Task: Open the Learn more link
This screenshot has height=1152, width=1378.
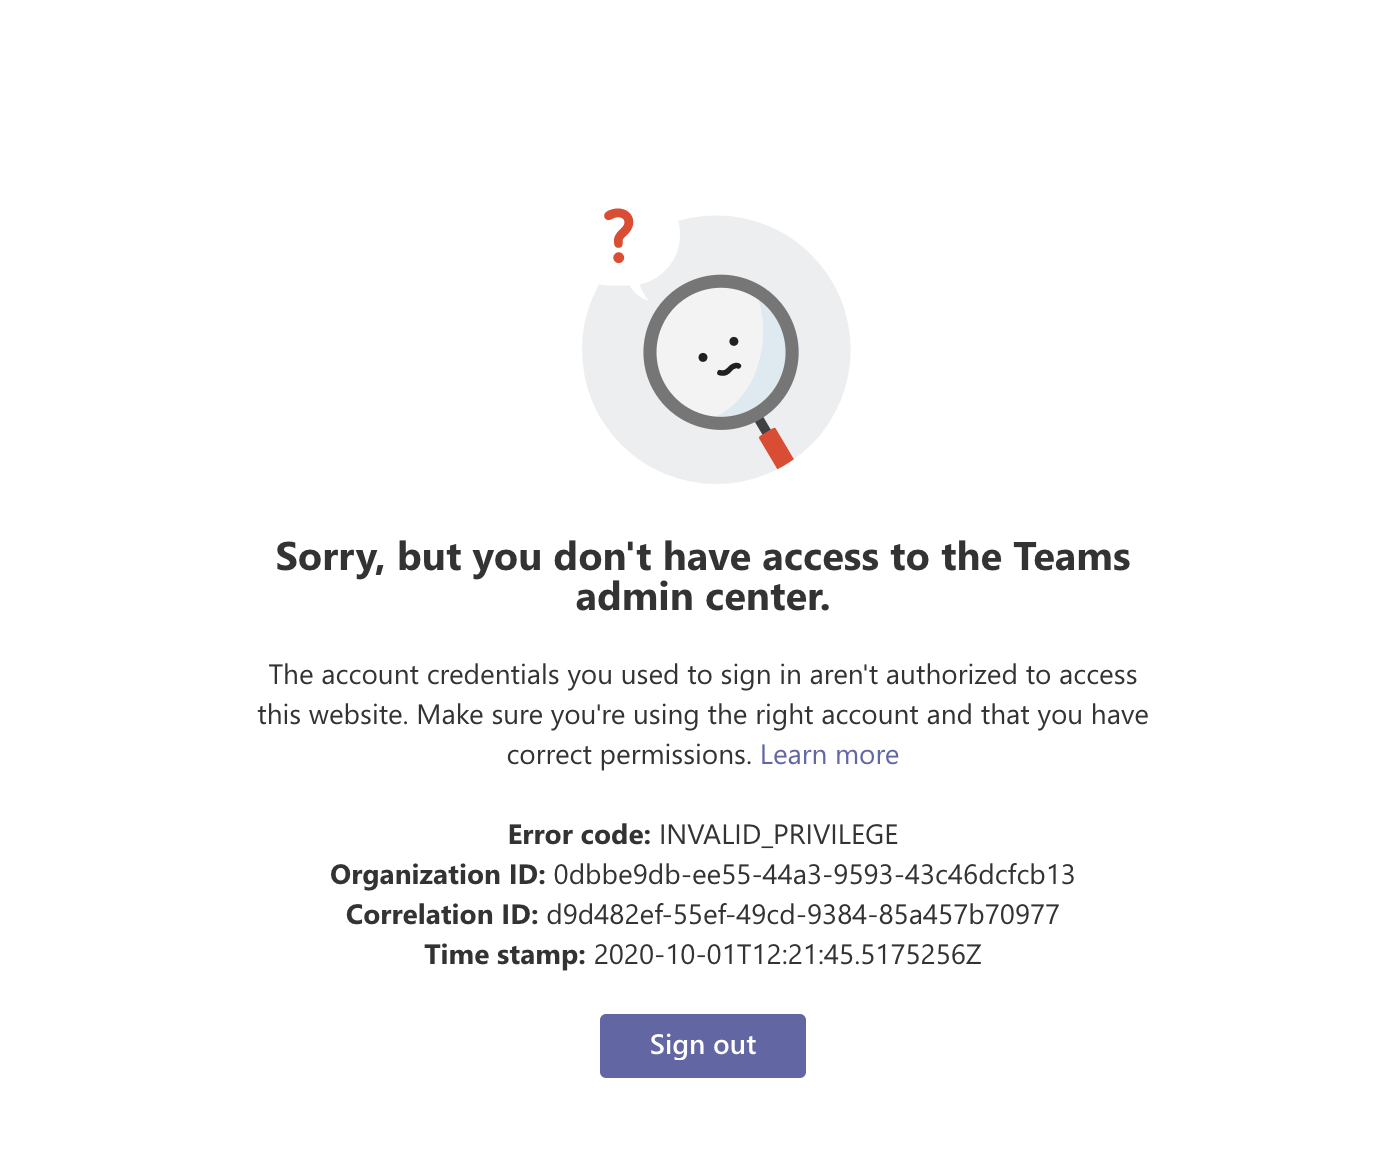Action: 829,755
